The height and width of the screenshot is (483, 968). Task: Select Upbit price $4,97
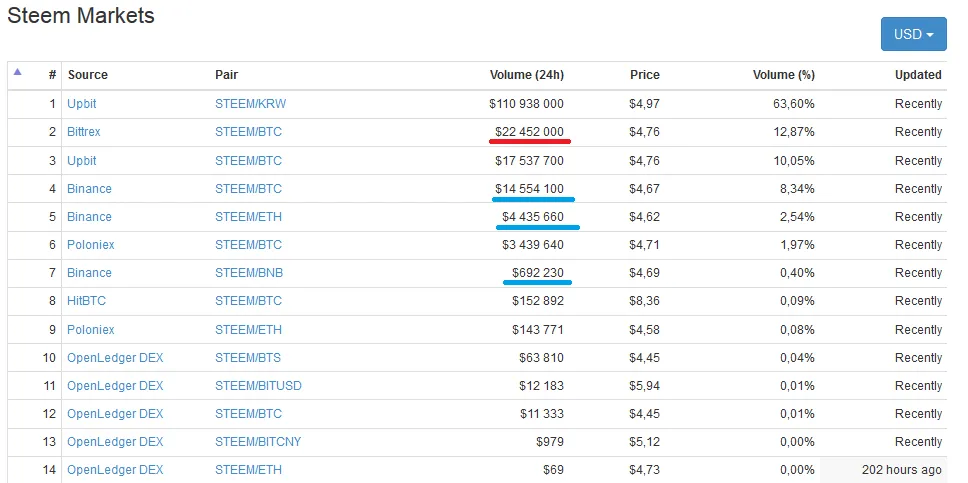click(645, 104)
